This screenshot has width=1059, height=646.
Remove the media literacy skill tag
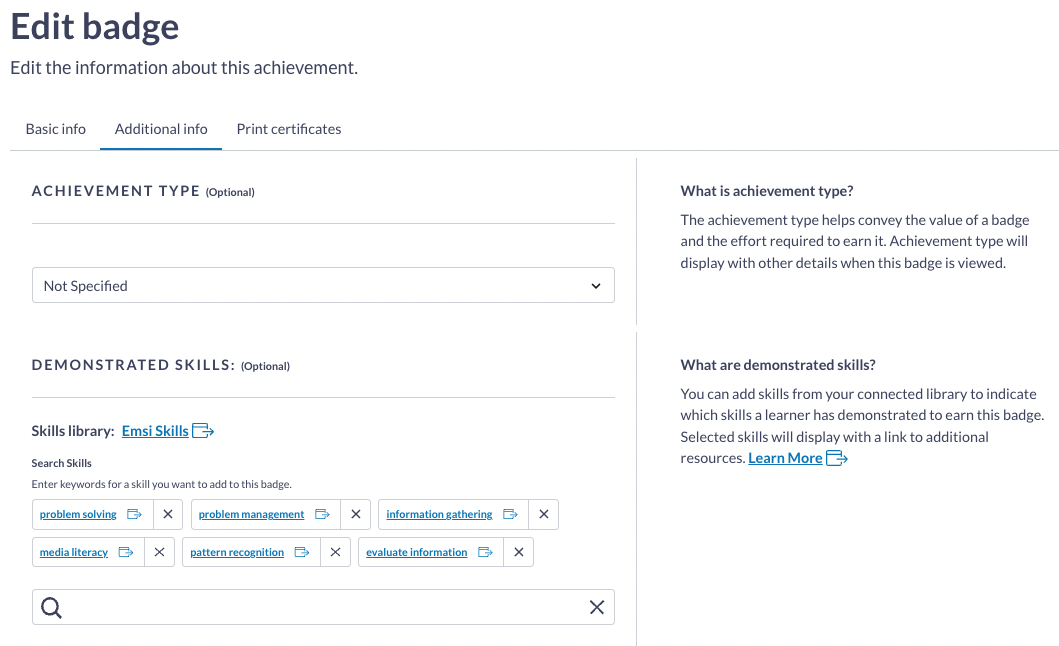click(x=159, y=552)
